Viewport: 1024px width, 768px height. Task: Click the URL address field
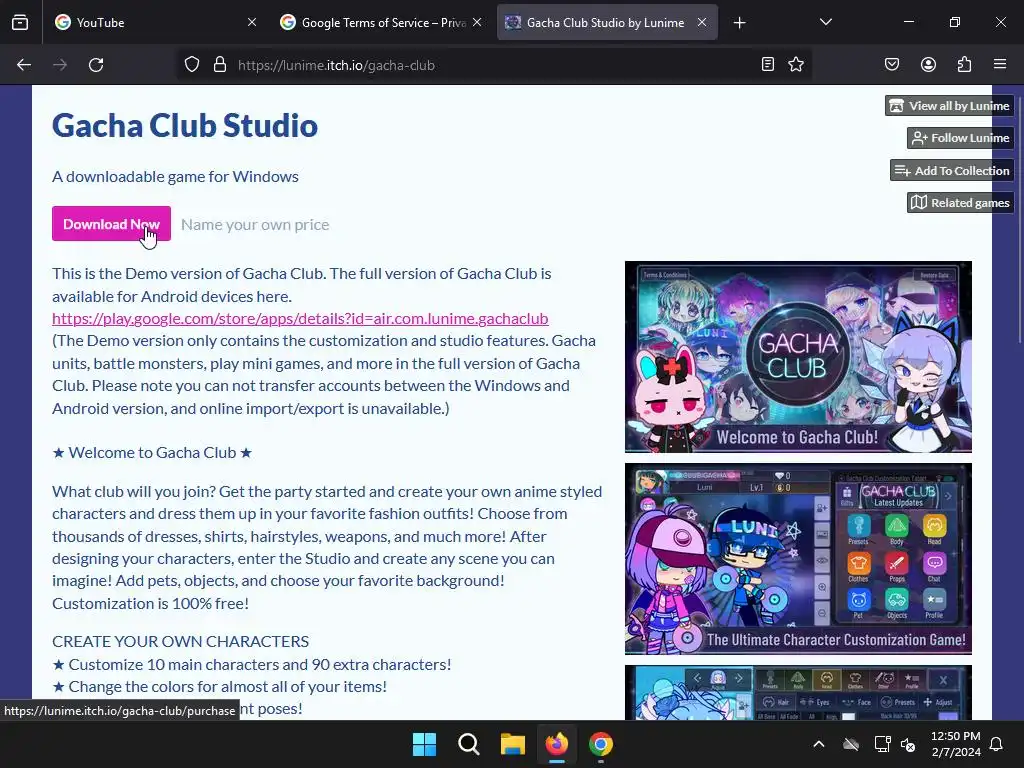[x=493, y=65]
